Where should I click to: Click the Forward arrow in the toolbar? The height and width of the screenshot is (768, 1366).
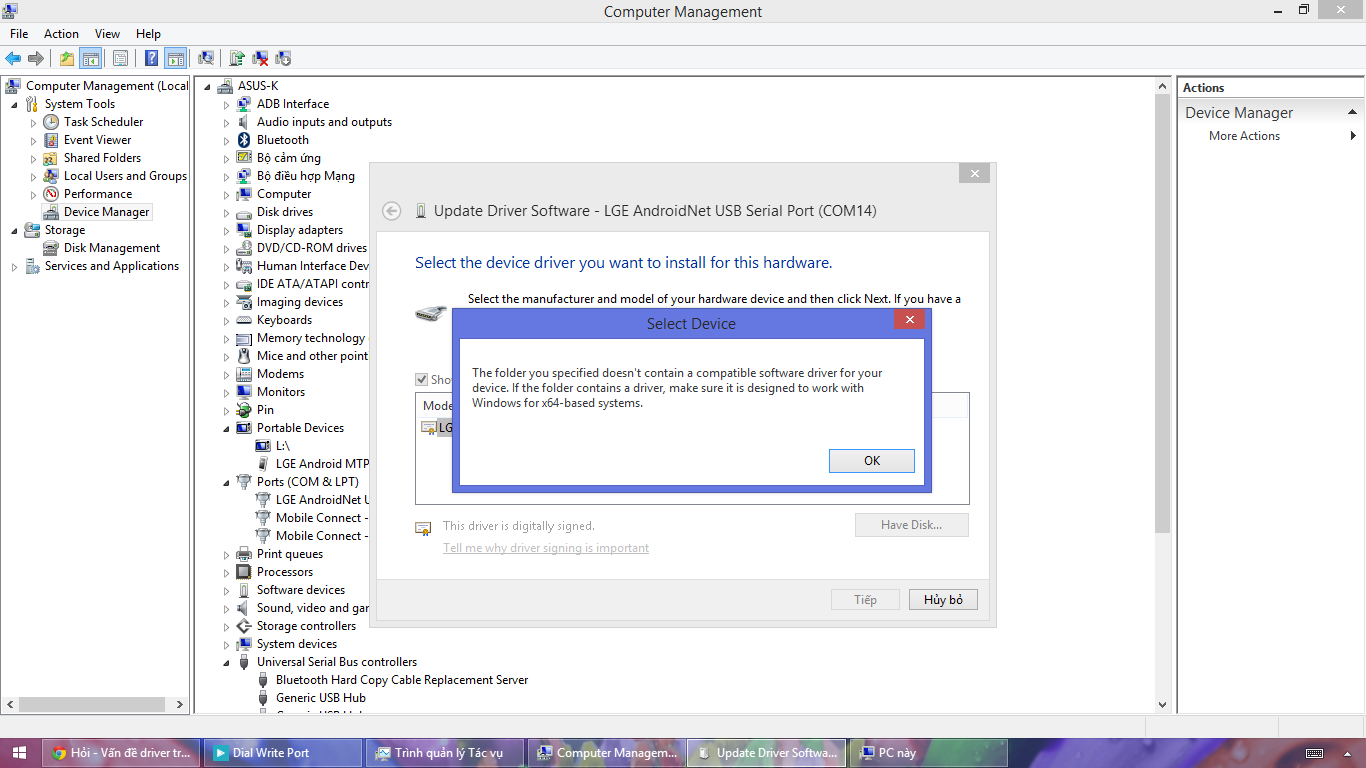[36, 58]
